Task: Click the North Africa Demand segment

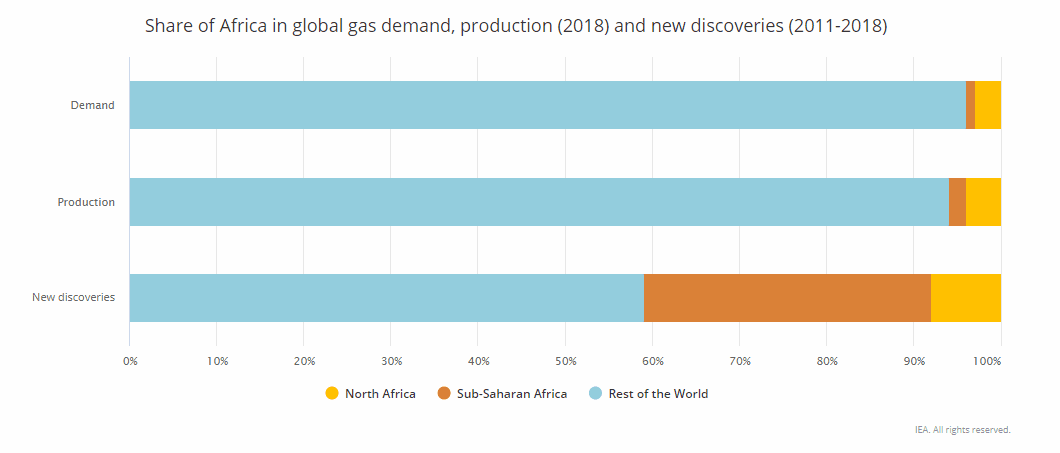Action: pyautogui.click(x=987, y=105)
